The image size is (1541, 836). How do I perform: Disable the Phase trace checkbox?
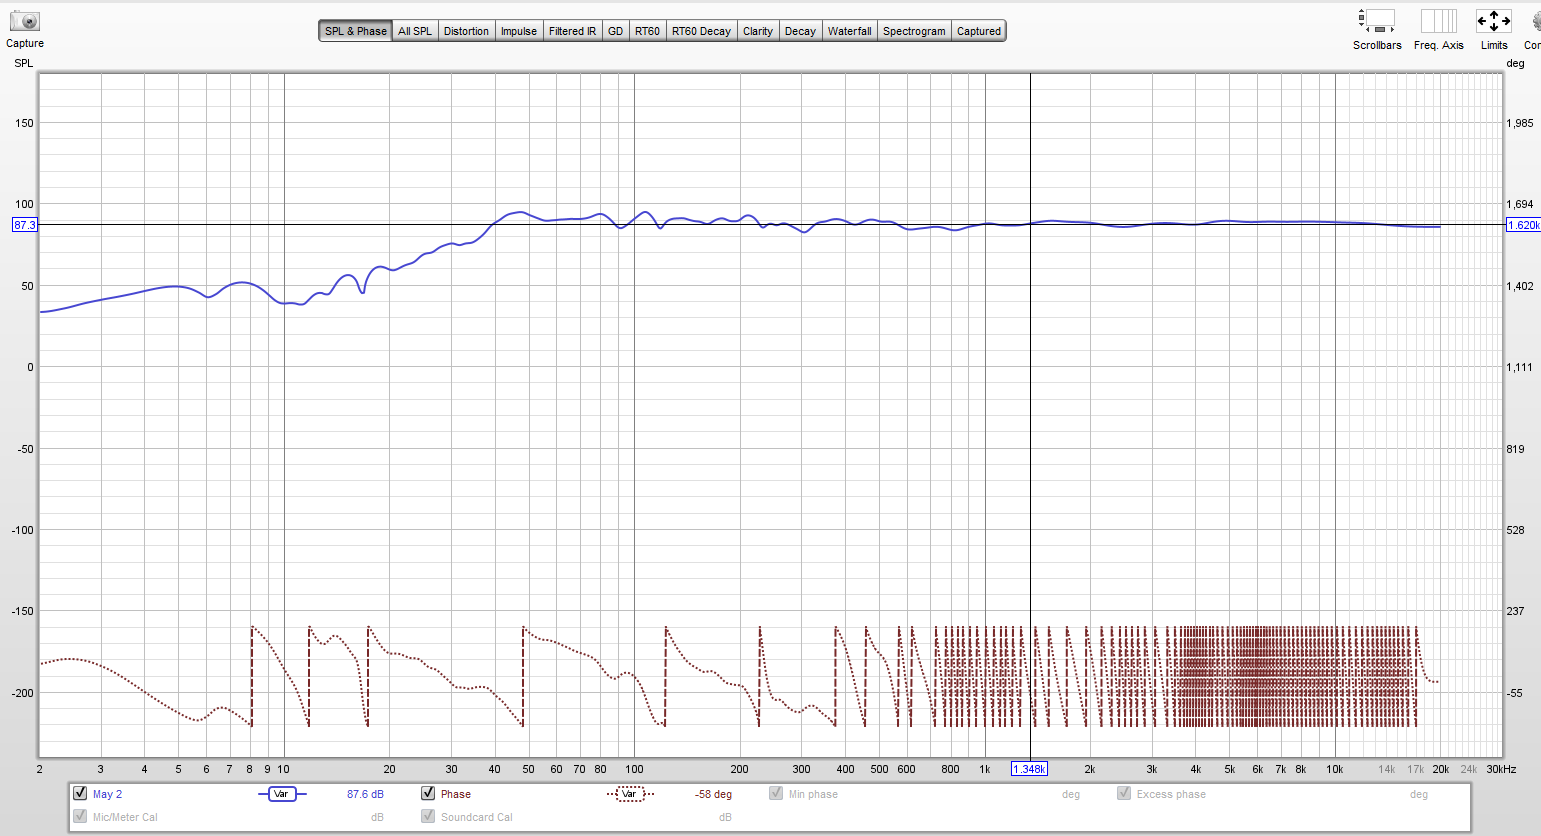tap(426, 793)
